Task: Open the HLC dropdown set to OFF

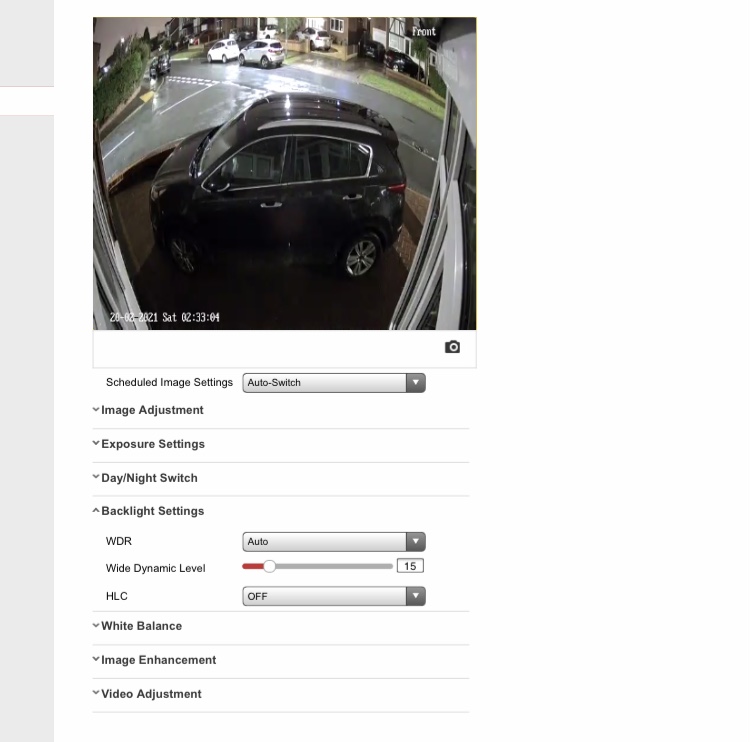Action: (x=333, y=596)
